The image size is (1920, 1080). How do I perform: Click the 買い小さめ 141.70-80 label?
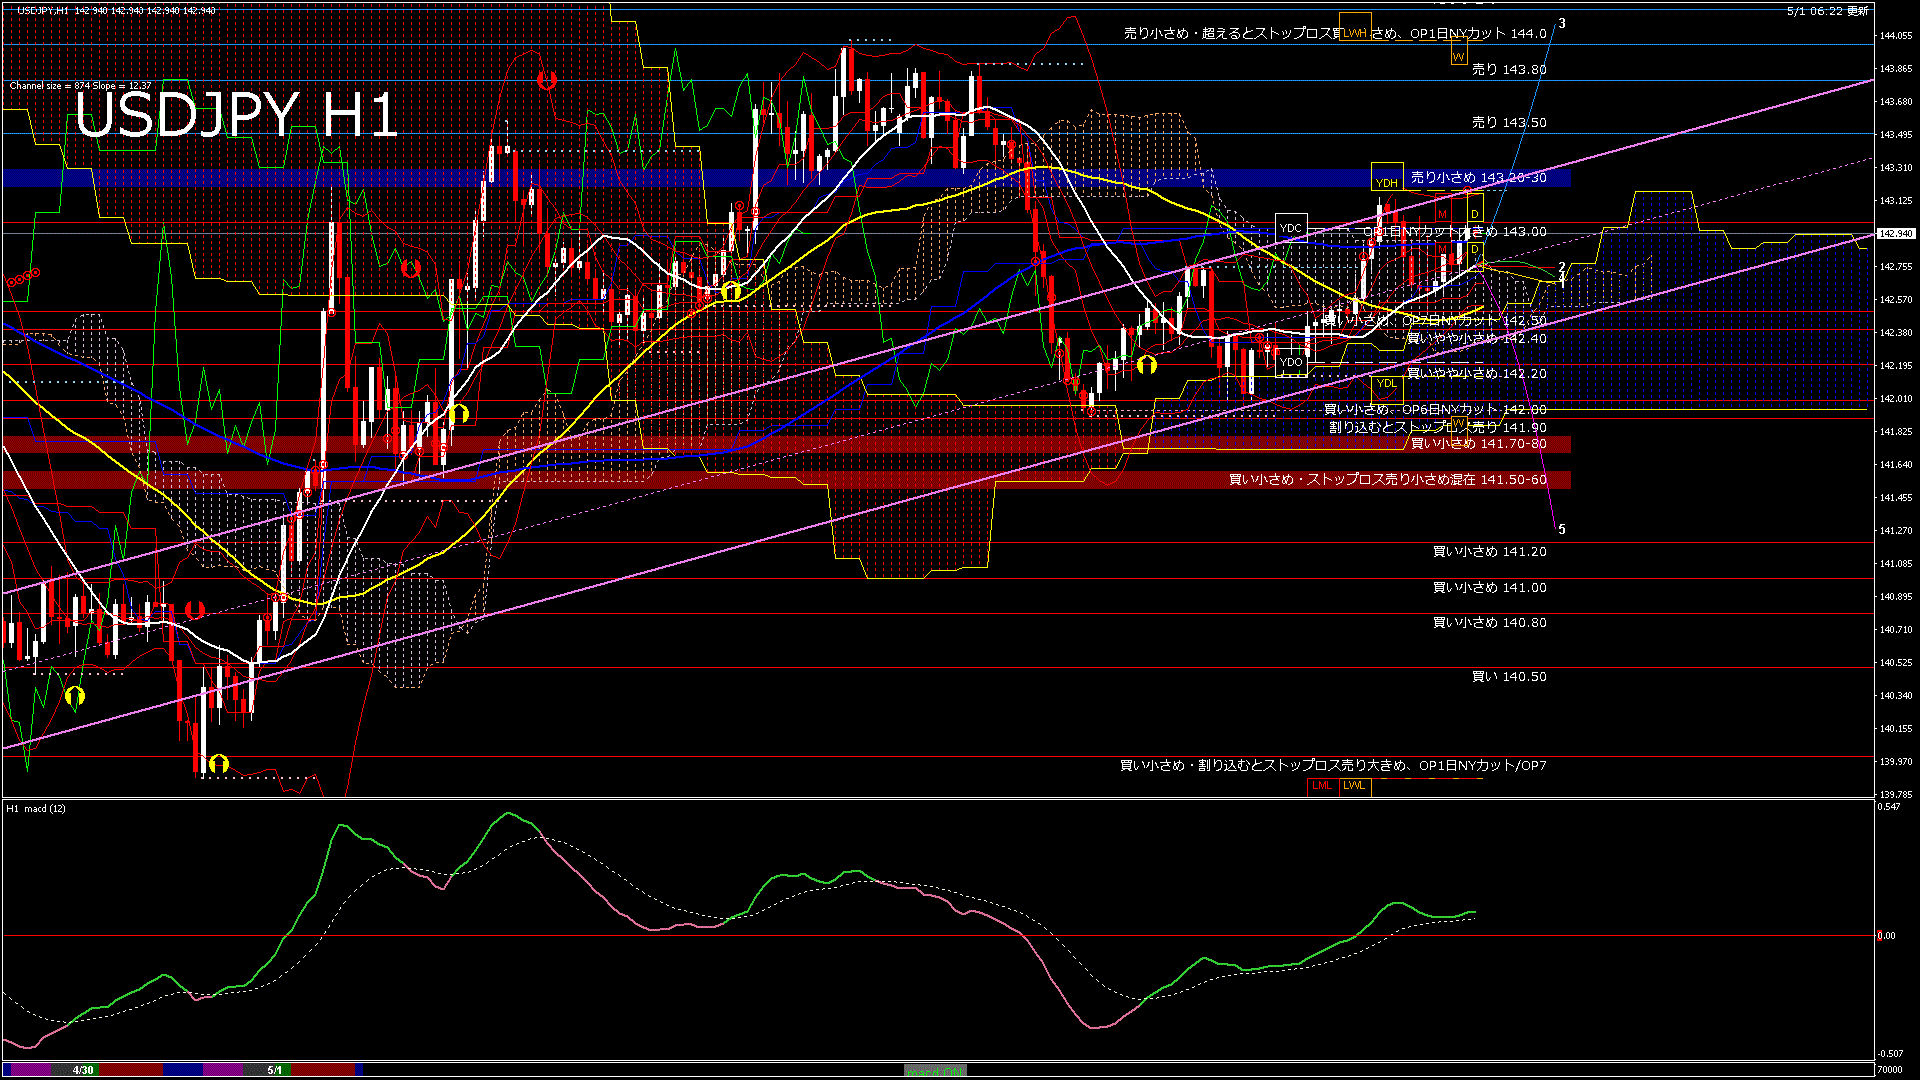[1478, 444]
